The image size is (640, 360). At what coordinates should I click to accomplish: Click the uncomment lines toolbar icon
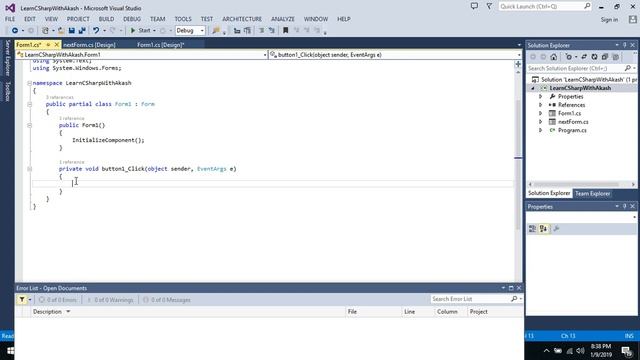point(271,31)
